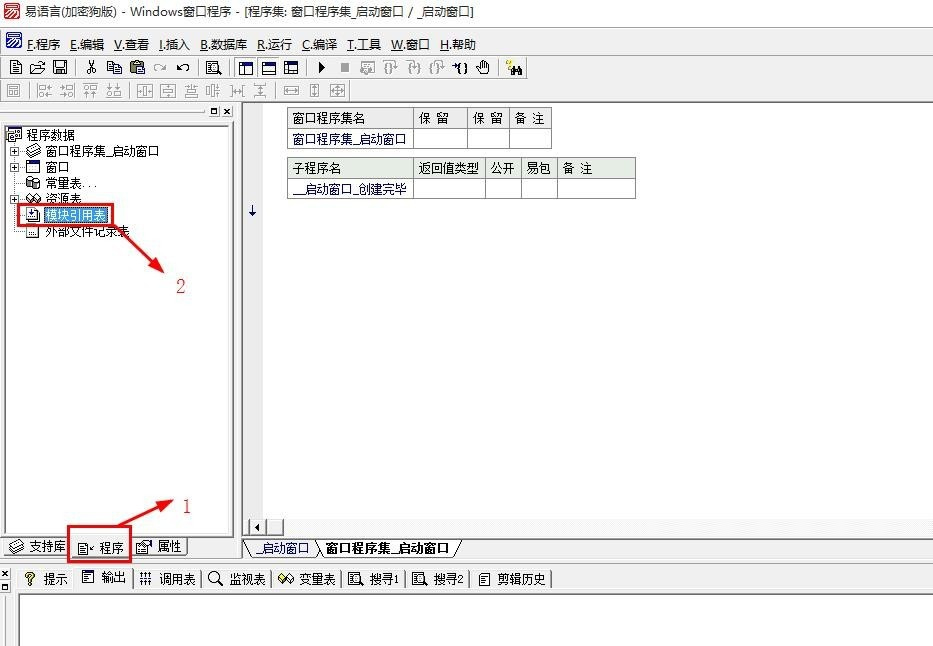
Task: Click the Copy toolbar icon
Action: 114,68
